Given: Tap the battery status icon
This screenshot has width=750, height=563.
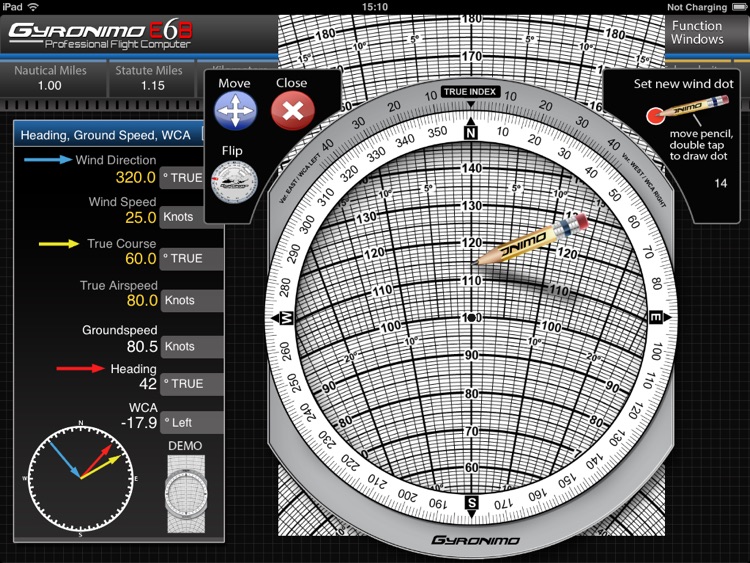Looking at the screenshot, I should tap(739, 7).
